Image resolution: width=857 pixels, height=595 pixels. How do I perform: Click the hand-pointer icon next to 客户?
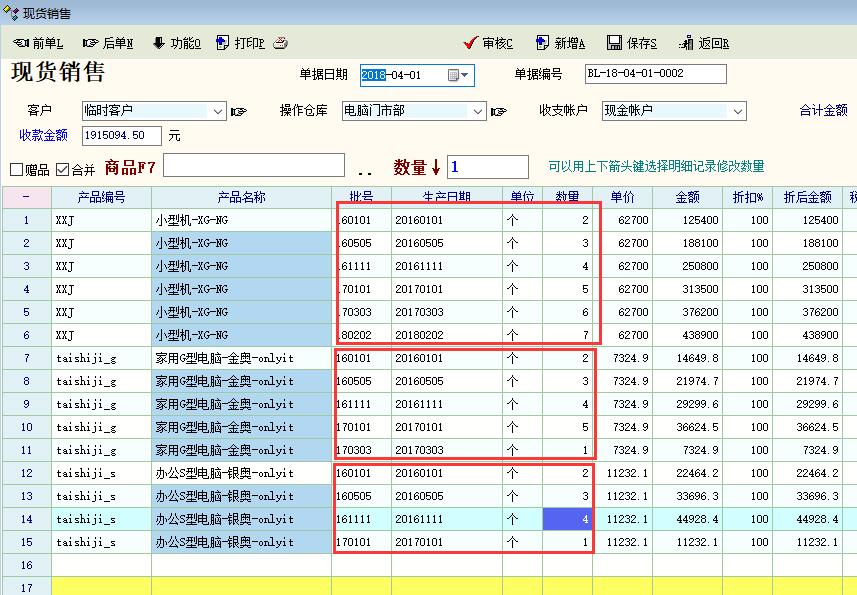(239, 111)
